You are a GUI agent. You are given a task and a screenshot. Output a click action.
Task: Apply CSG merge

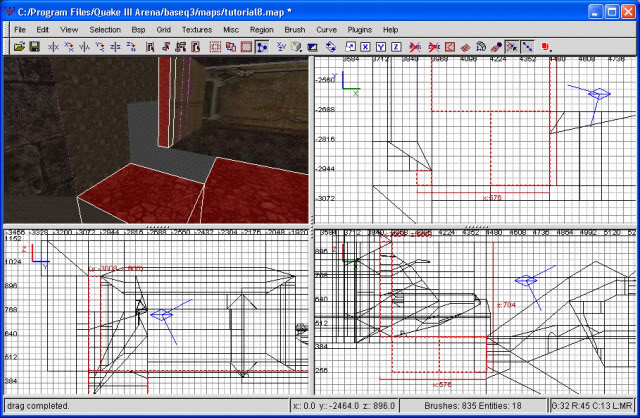pyautogui.click(x=231, y=47)
